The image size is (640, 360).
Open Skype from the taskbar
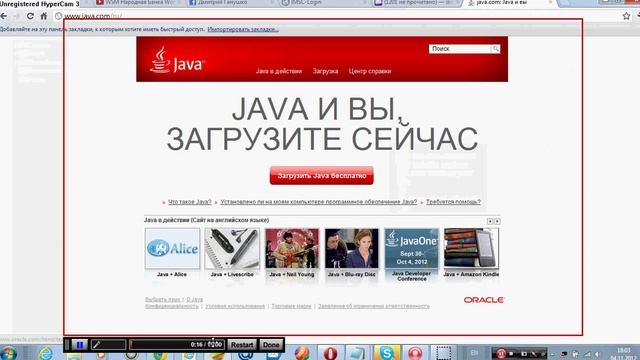coord(386,353)
